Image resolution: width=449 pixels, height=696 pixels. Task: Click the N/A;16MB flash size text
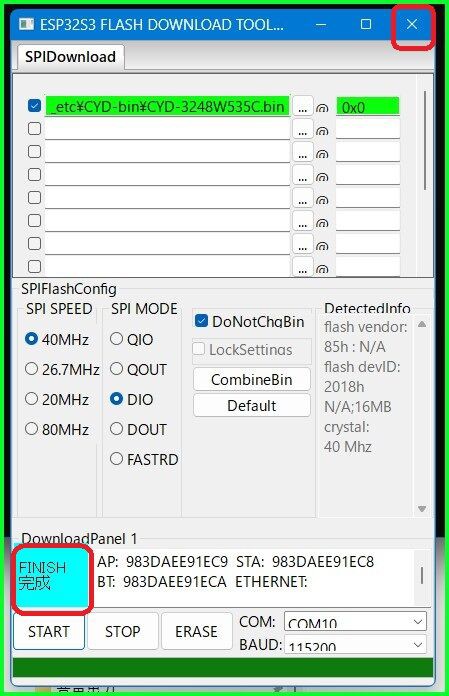pyautogui.click(x=358, y=407)
